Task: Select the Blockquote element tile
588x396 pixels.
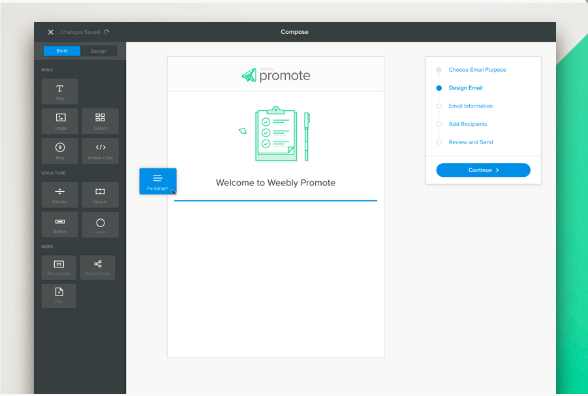Action: [59, 267]
